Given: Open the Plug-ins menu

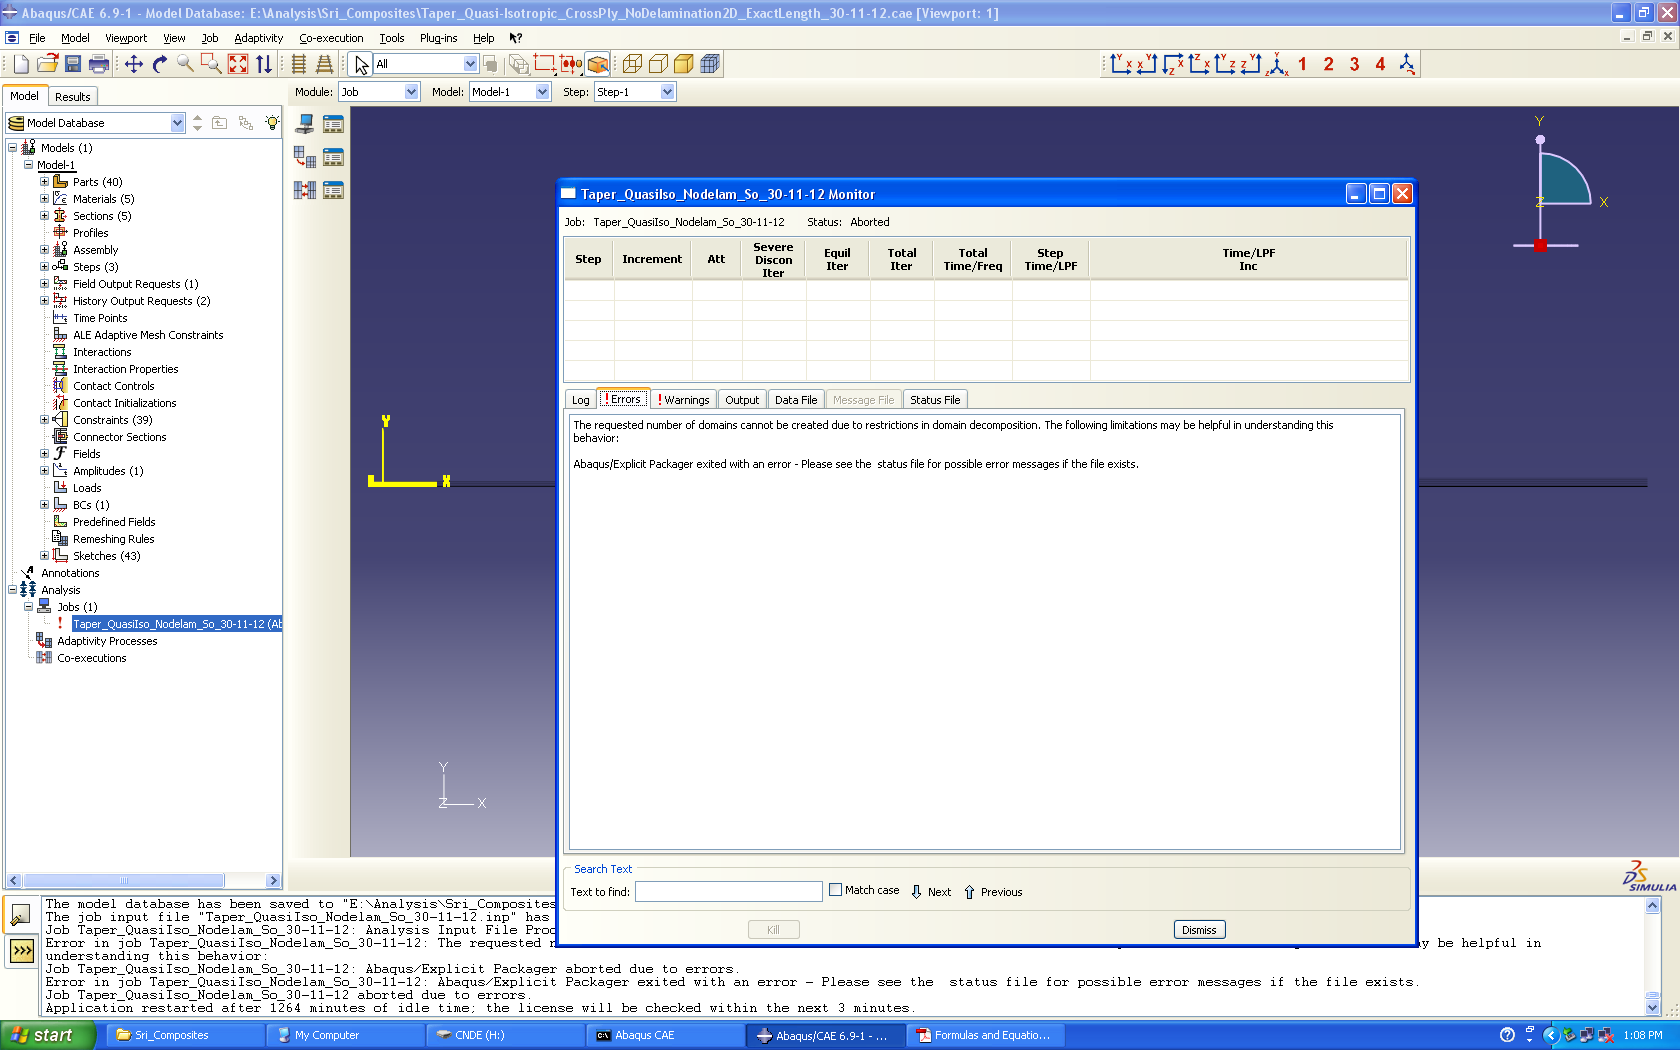Looking at the screenshot, I should [438, 38].
